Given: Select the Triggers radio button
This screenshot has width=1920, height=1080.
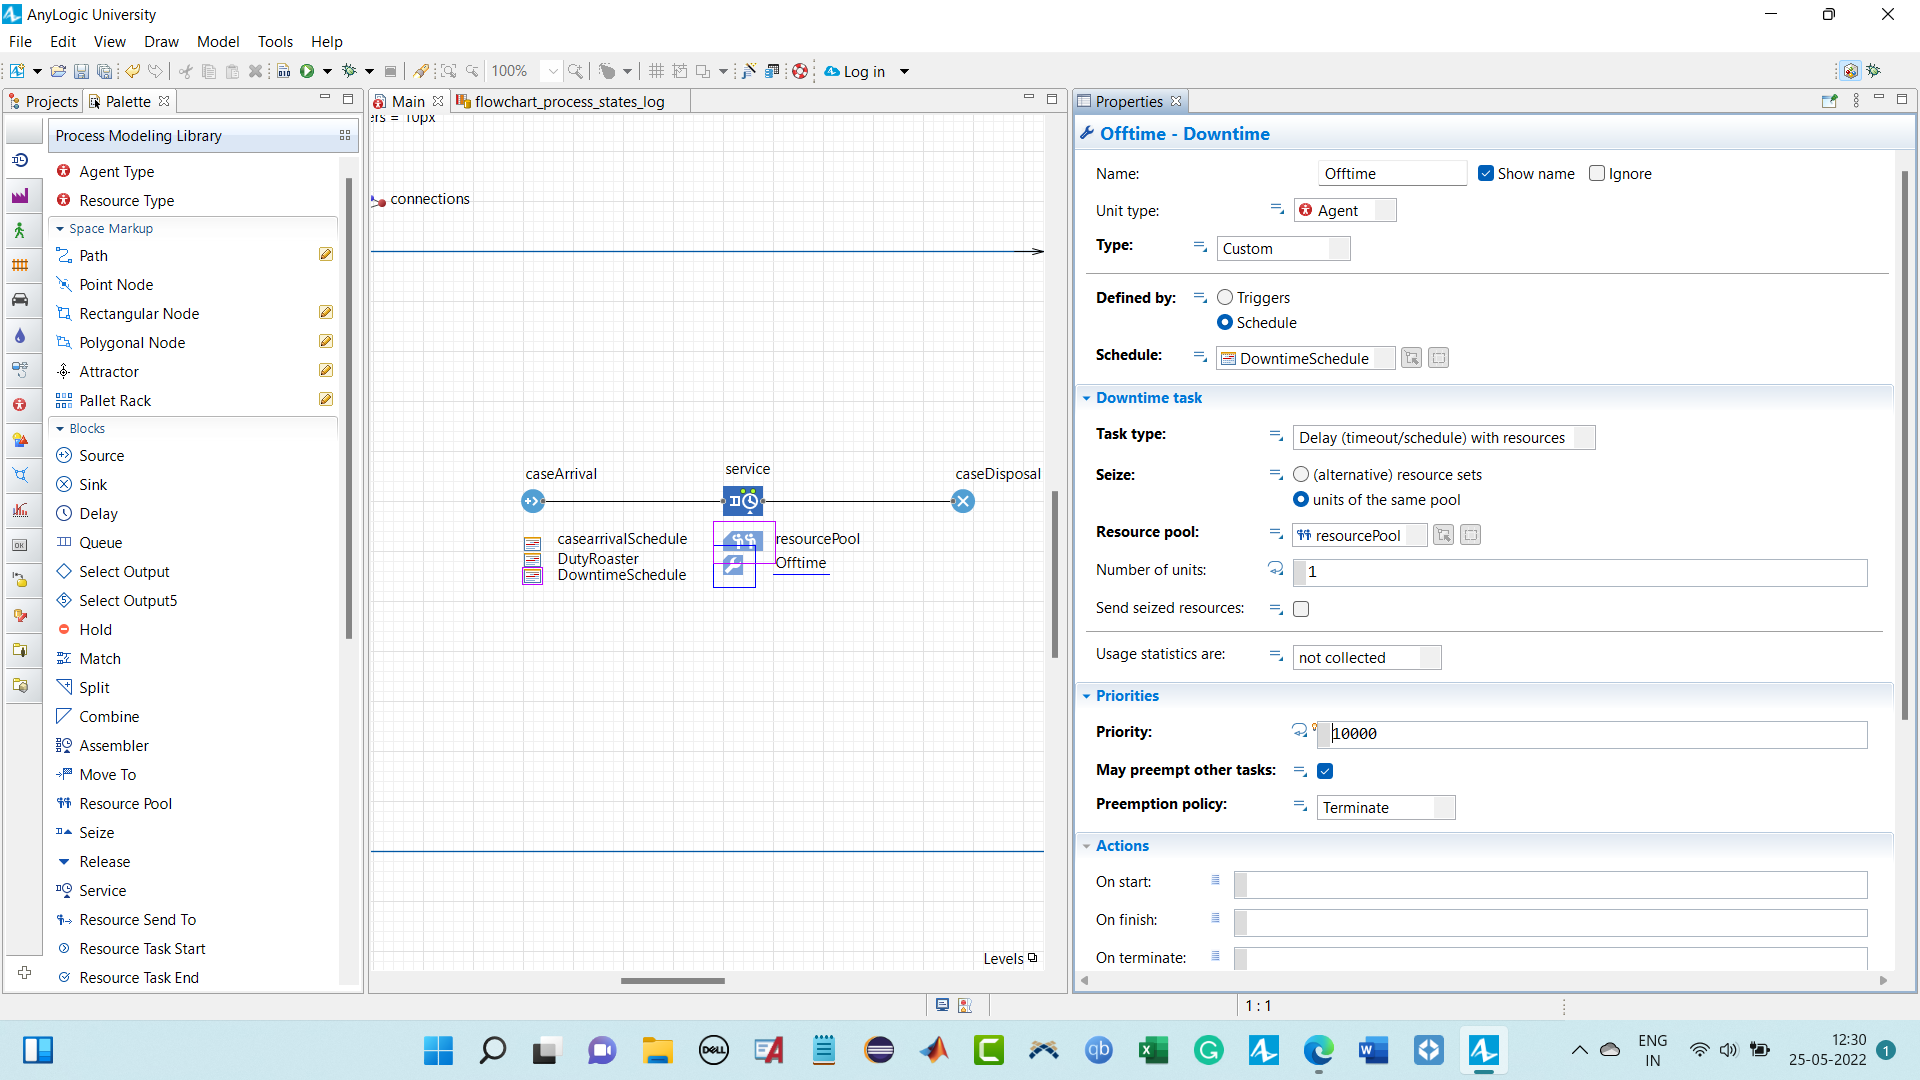Looking at the screenshot, I should (x=1225, y=297).
